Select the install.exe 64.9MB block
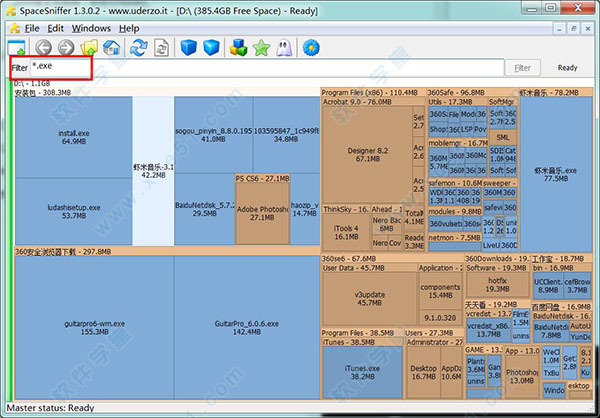Viewport: 600px width, 418px height. (74, 137)
